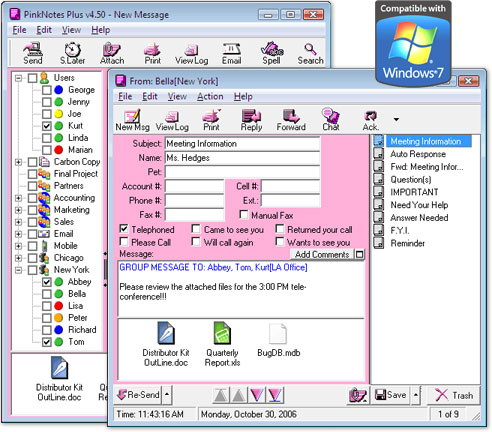Click the Cell # input field

click(x=290, y=186)
